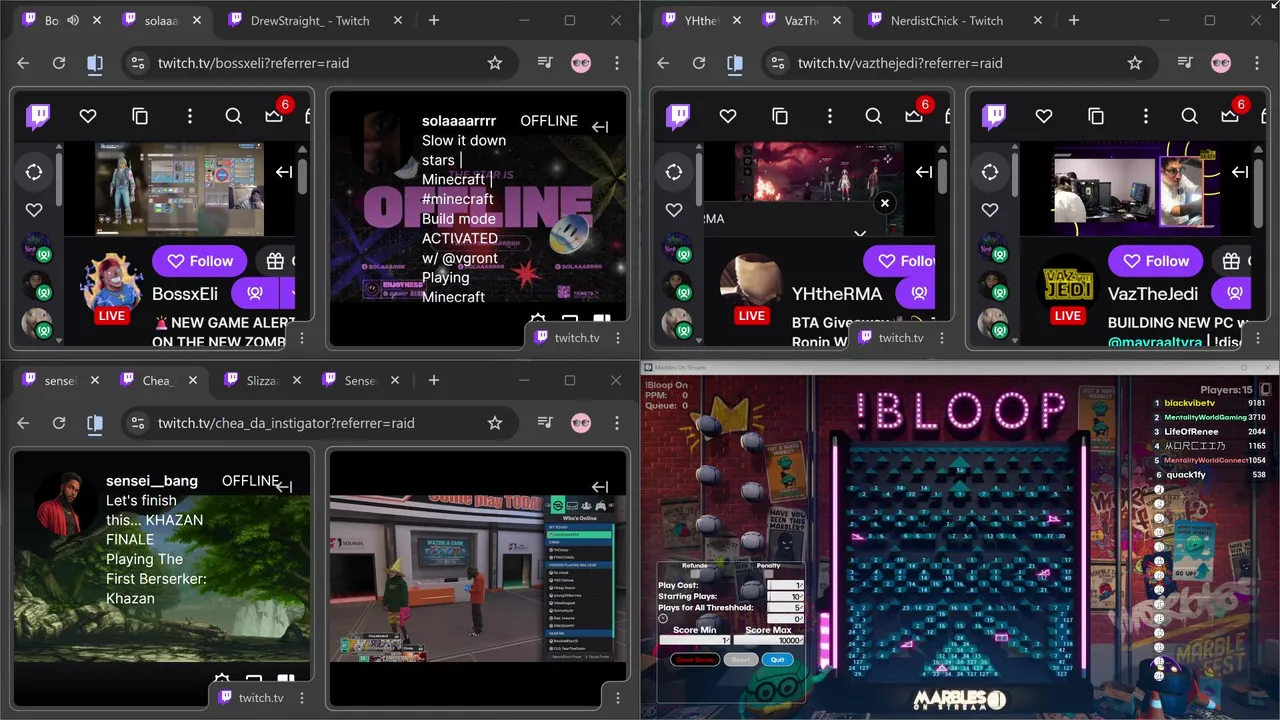Viewport: 1280px width, 720px height.
Task: Dismiss popup with X in YHtheRMA pane
Action: point(884,203)
